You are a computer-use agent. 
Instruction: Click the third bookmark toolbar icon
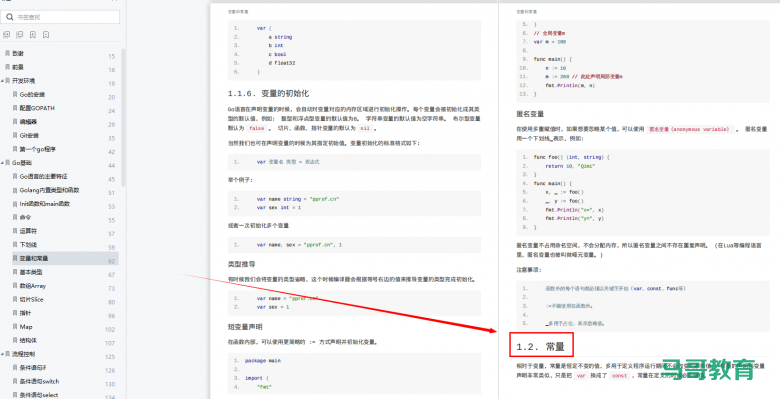point(32,35)
